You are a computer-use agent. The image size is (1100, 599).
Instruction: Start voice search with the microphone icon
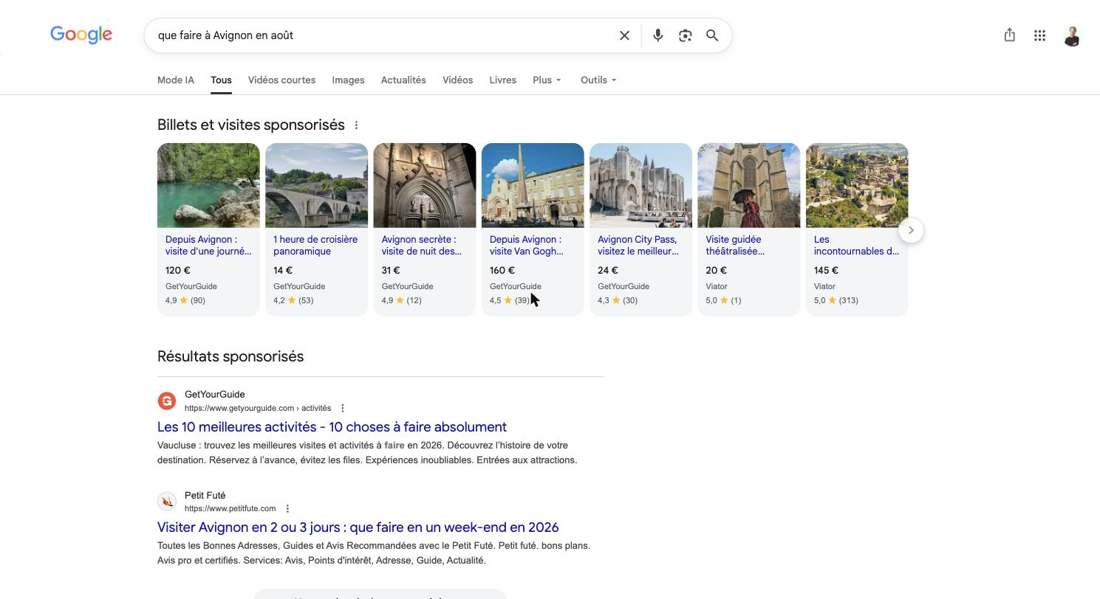tap(657, 35)
